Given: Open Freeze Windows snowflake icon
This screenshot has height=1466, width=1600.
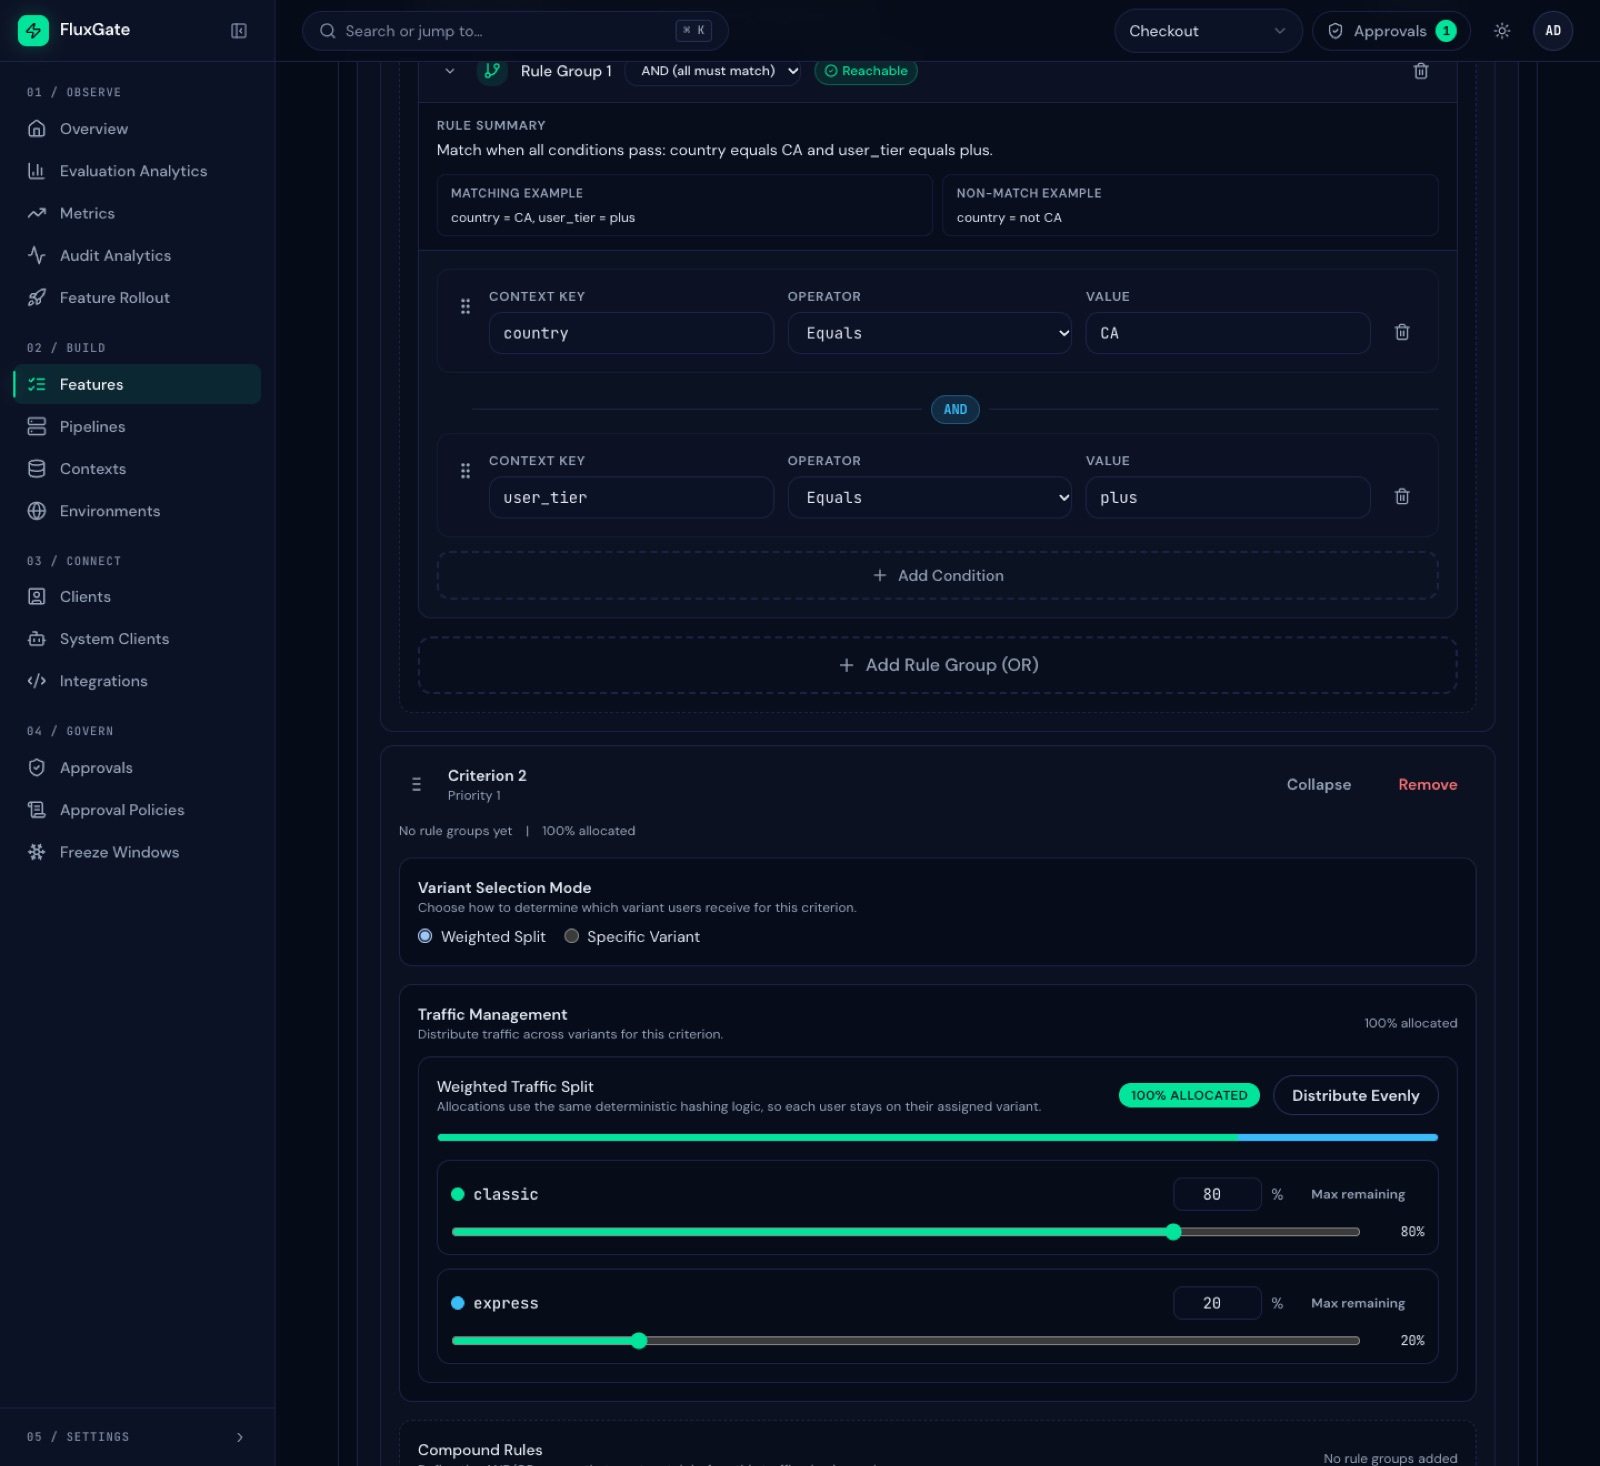Looking at the screenshot, I should coord(37,852).
